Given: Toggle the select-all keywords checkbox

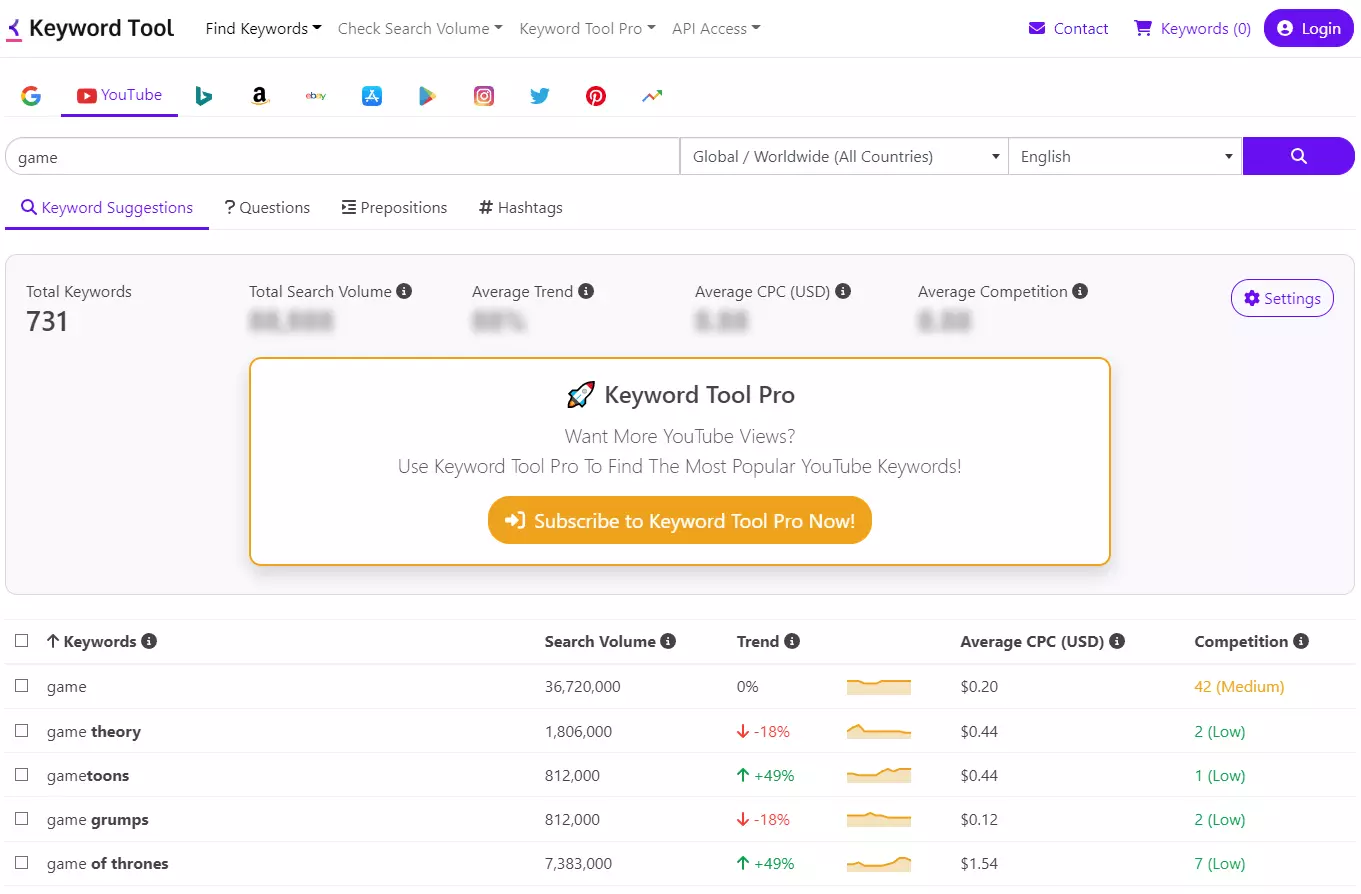Looking at the screenshot, I should 22,641.
